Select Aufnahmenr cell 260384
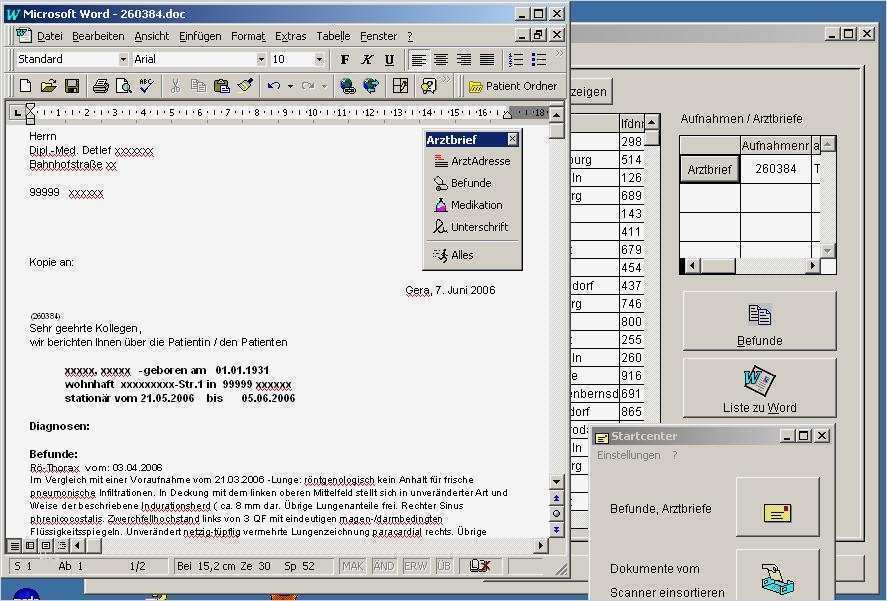 (x=776, y=169)
